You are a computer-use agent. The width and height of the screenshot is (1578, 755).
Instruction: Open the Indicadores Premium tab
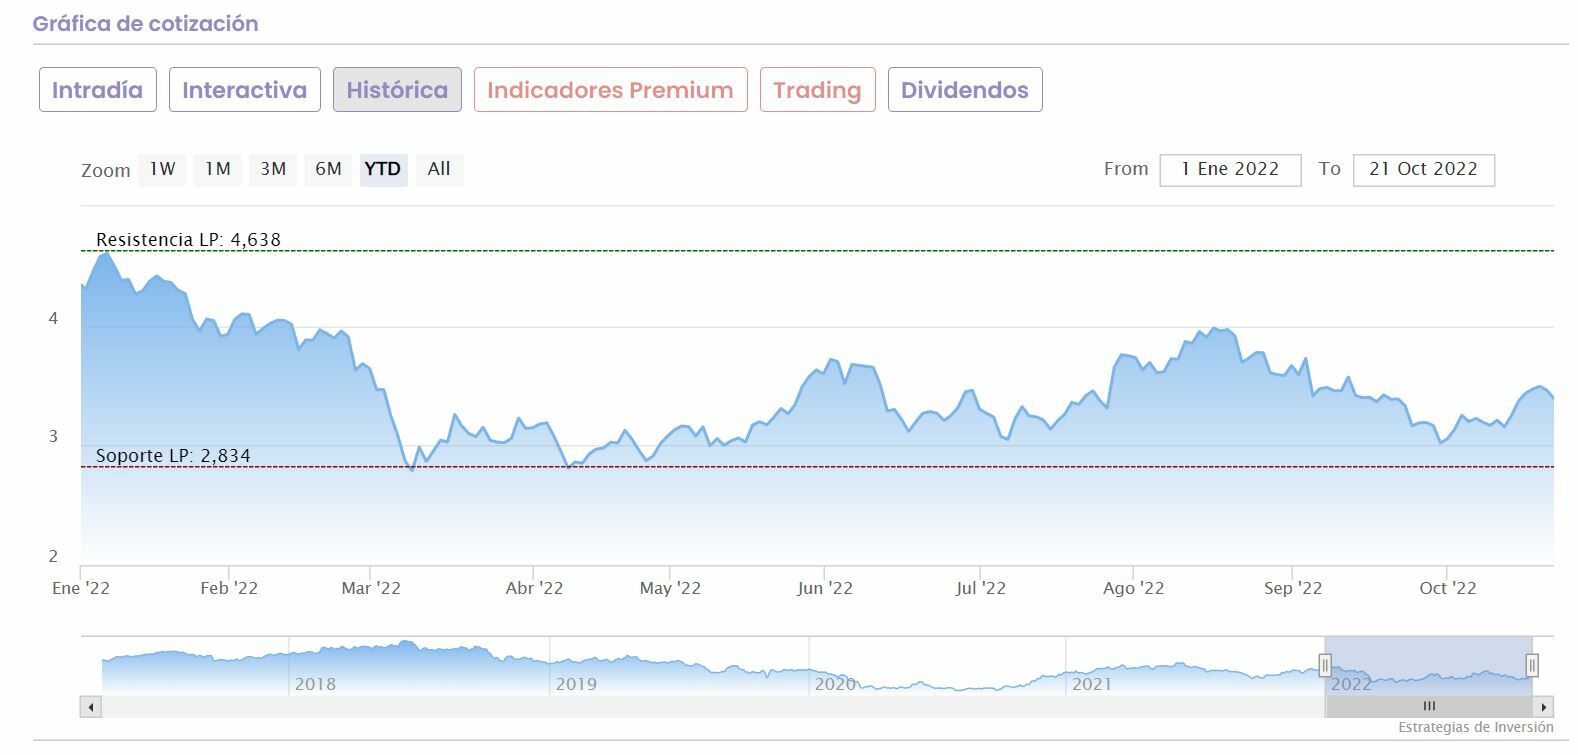click(x=610, y=90)
